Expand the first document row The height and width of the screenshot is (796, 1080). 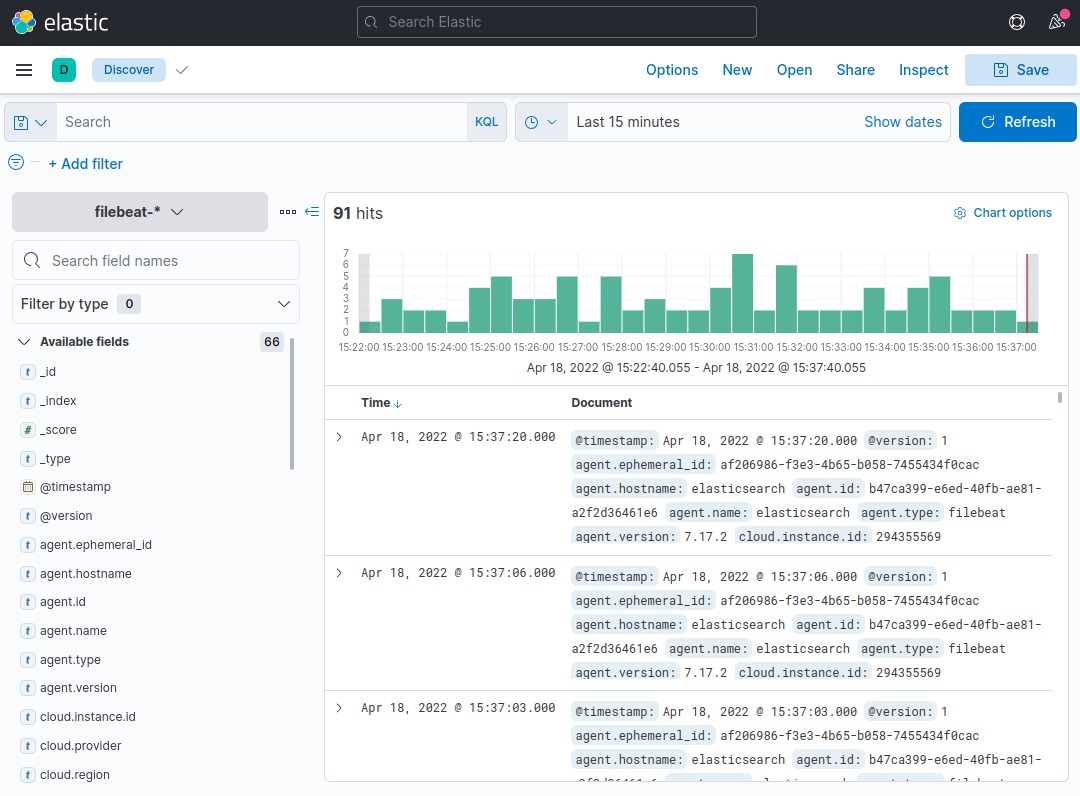pos(338,437)
